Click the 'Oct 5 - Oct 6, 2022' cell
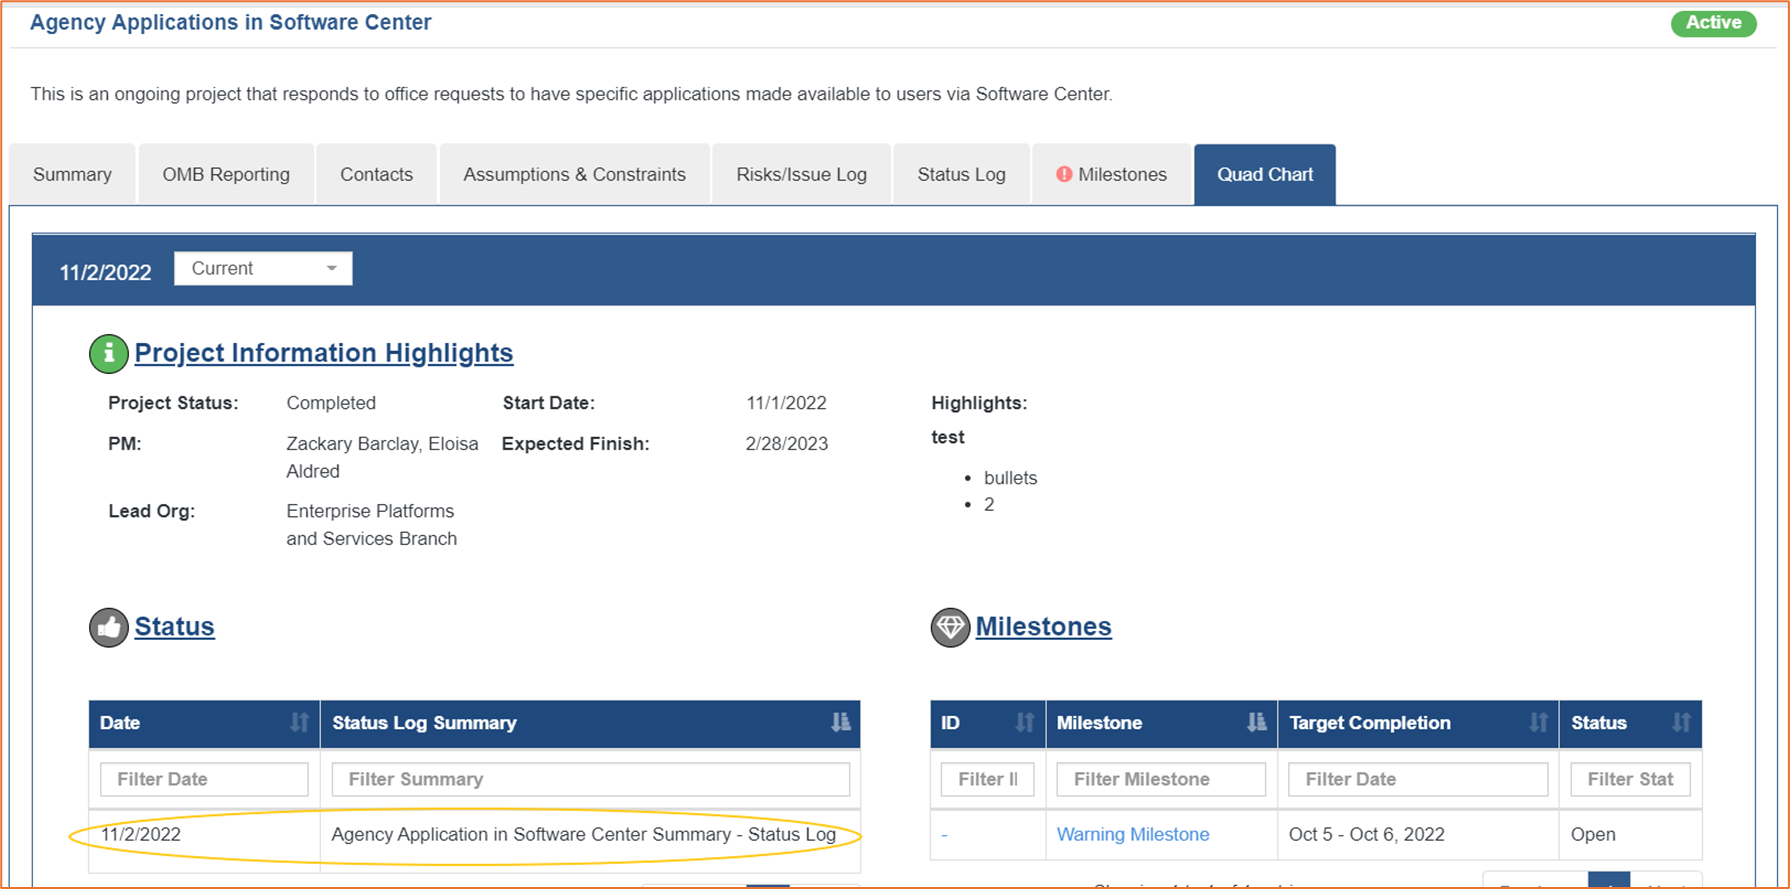The image size is (1790, 889). [1366, 834]
